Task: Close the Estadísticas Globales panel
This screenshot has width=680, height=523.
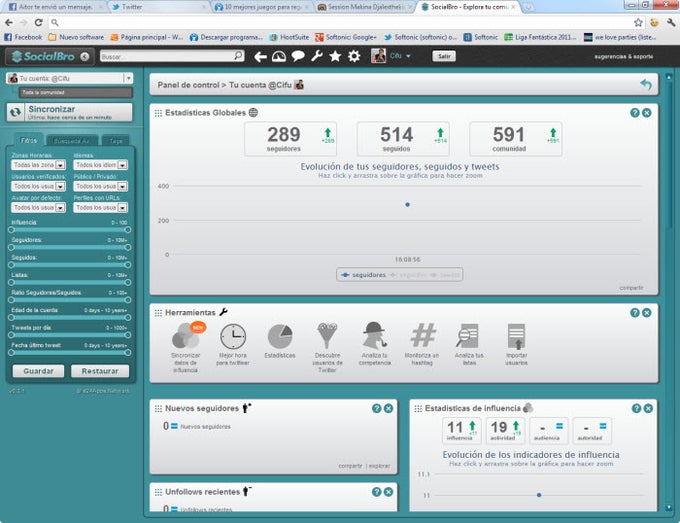Action: (647, 113)
